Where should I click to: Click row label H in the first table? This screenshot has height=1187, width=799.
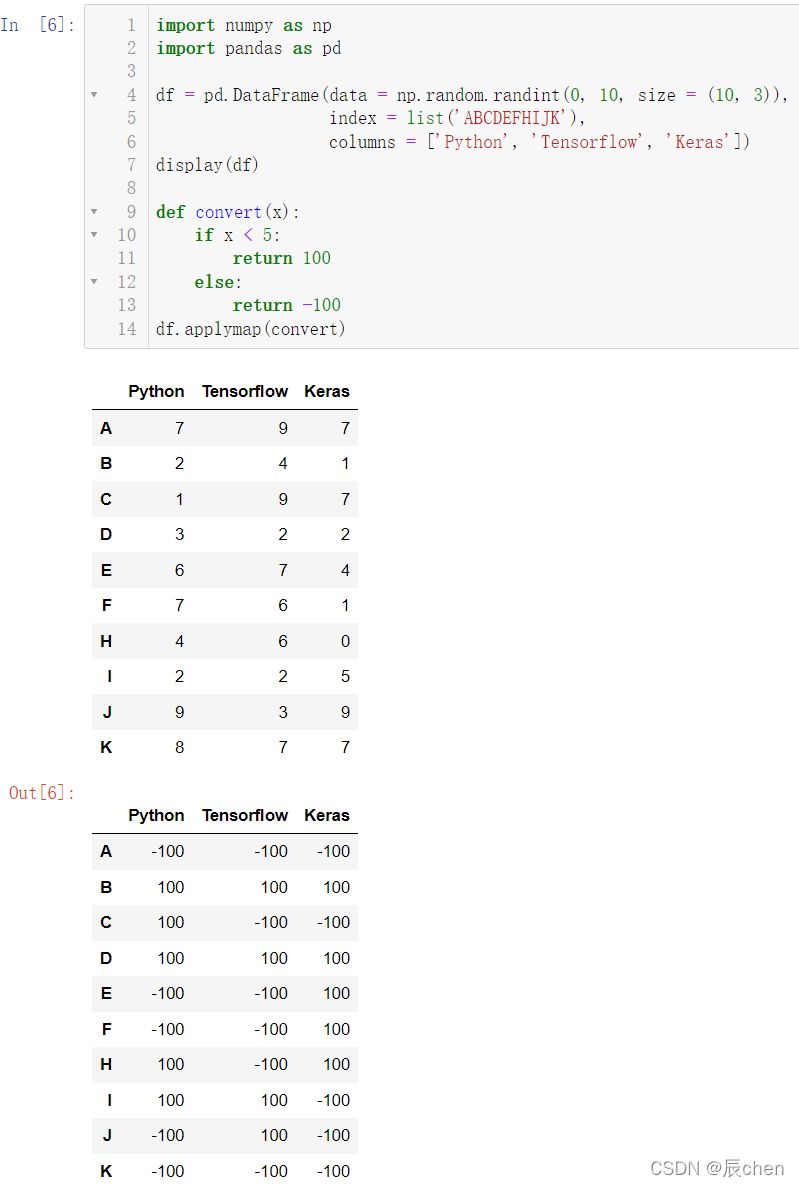pyautogui.click(x=106, y=641)
